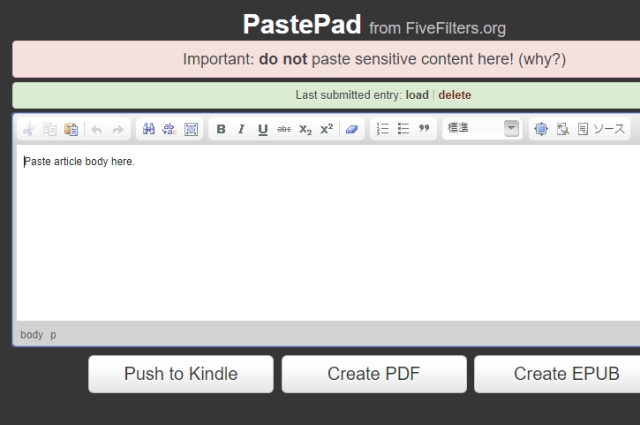Click the paste clipboard icon
The height and width of the screenshot is (425, 640).
pos(70,129)
